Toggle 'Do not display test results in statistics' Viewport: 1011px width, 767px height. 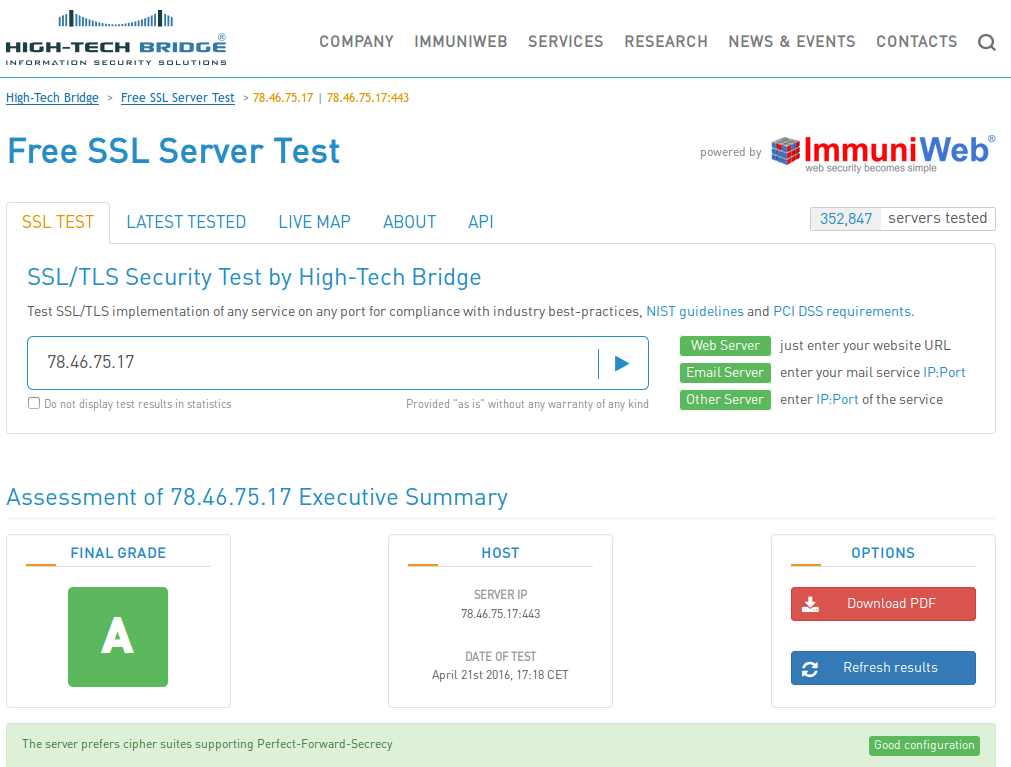[34, 403]
